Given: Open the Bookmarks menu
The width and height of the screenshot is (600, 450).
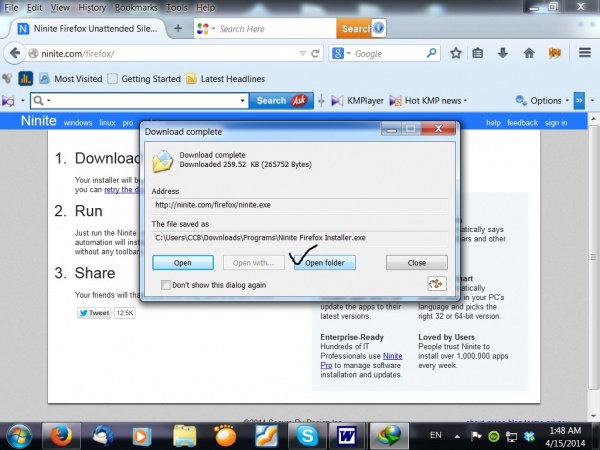Looking at the screenshot, I should coord(136,7).
